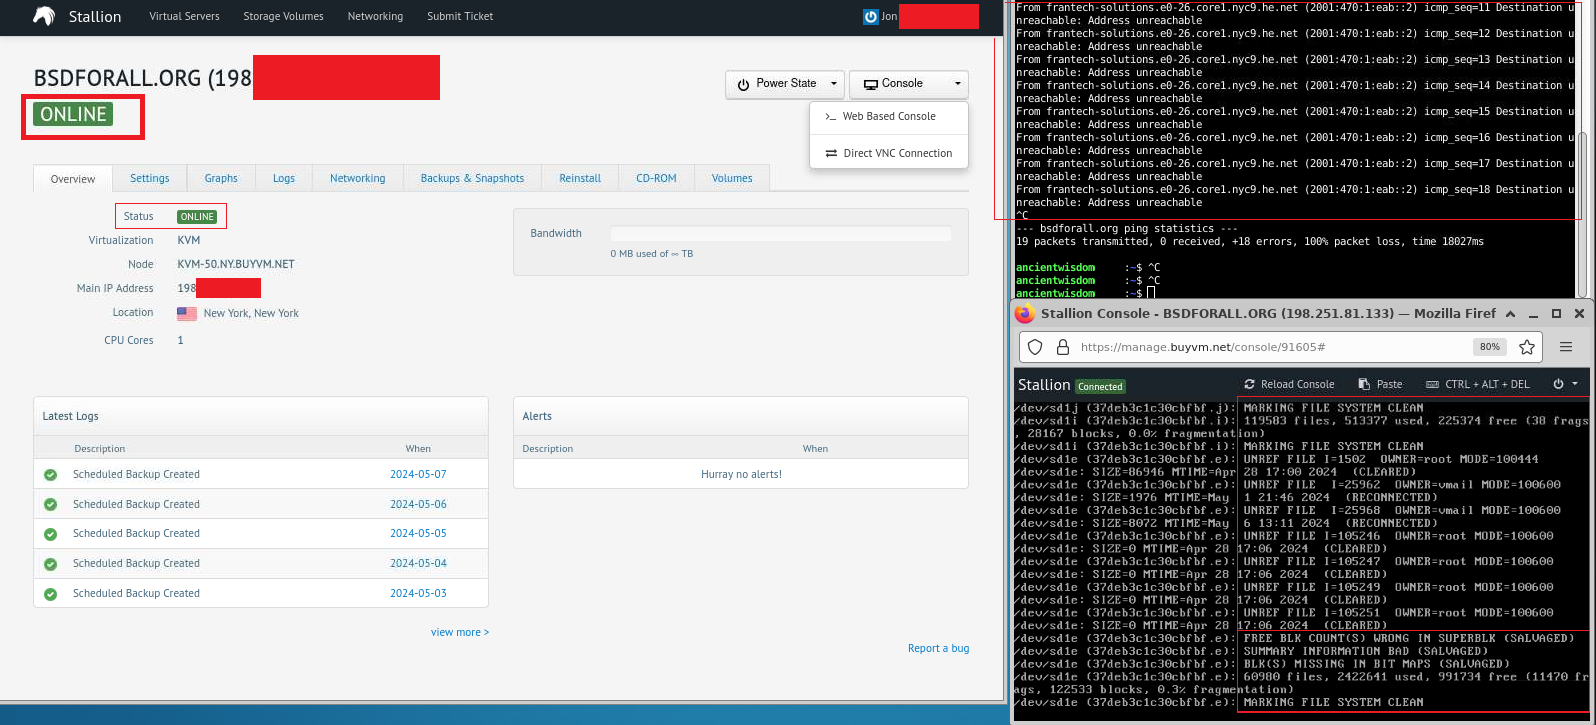Click the view more logs link

(x=460, y=632)
